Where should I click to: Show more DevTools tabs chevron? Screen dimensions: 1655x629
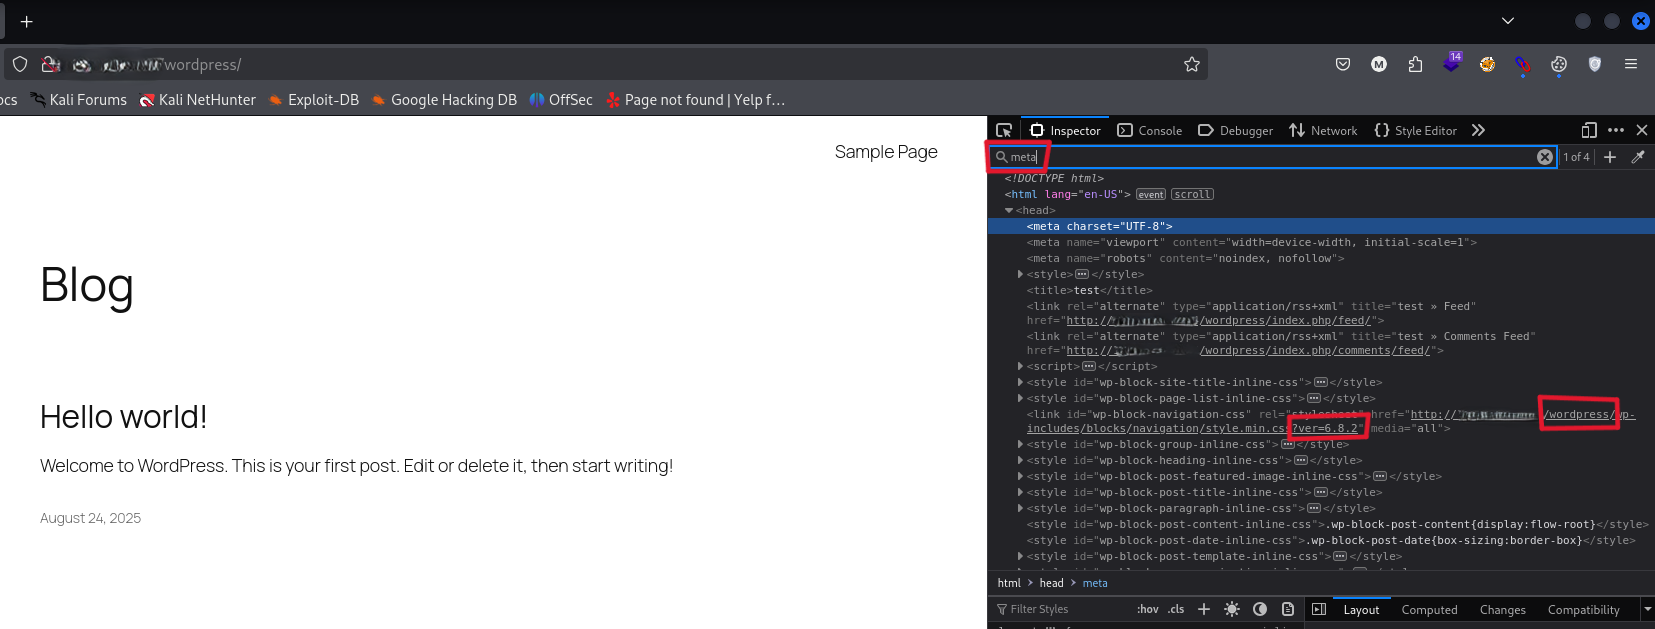click(x=1478, y=130)
